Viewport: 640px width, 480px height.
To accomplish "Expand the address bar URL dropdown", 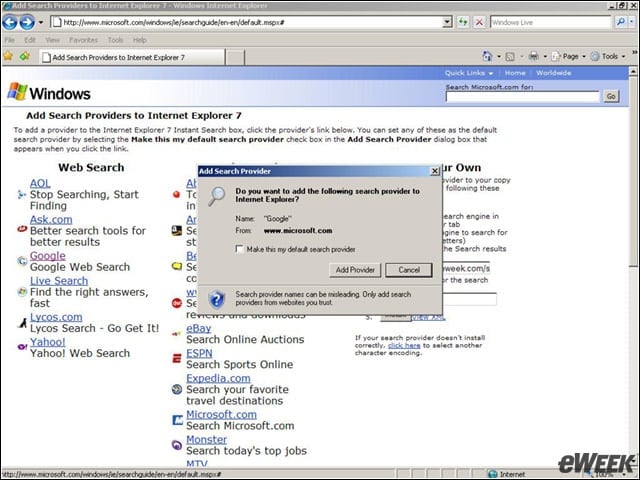I will pos(447,22).
